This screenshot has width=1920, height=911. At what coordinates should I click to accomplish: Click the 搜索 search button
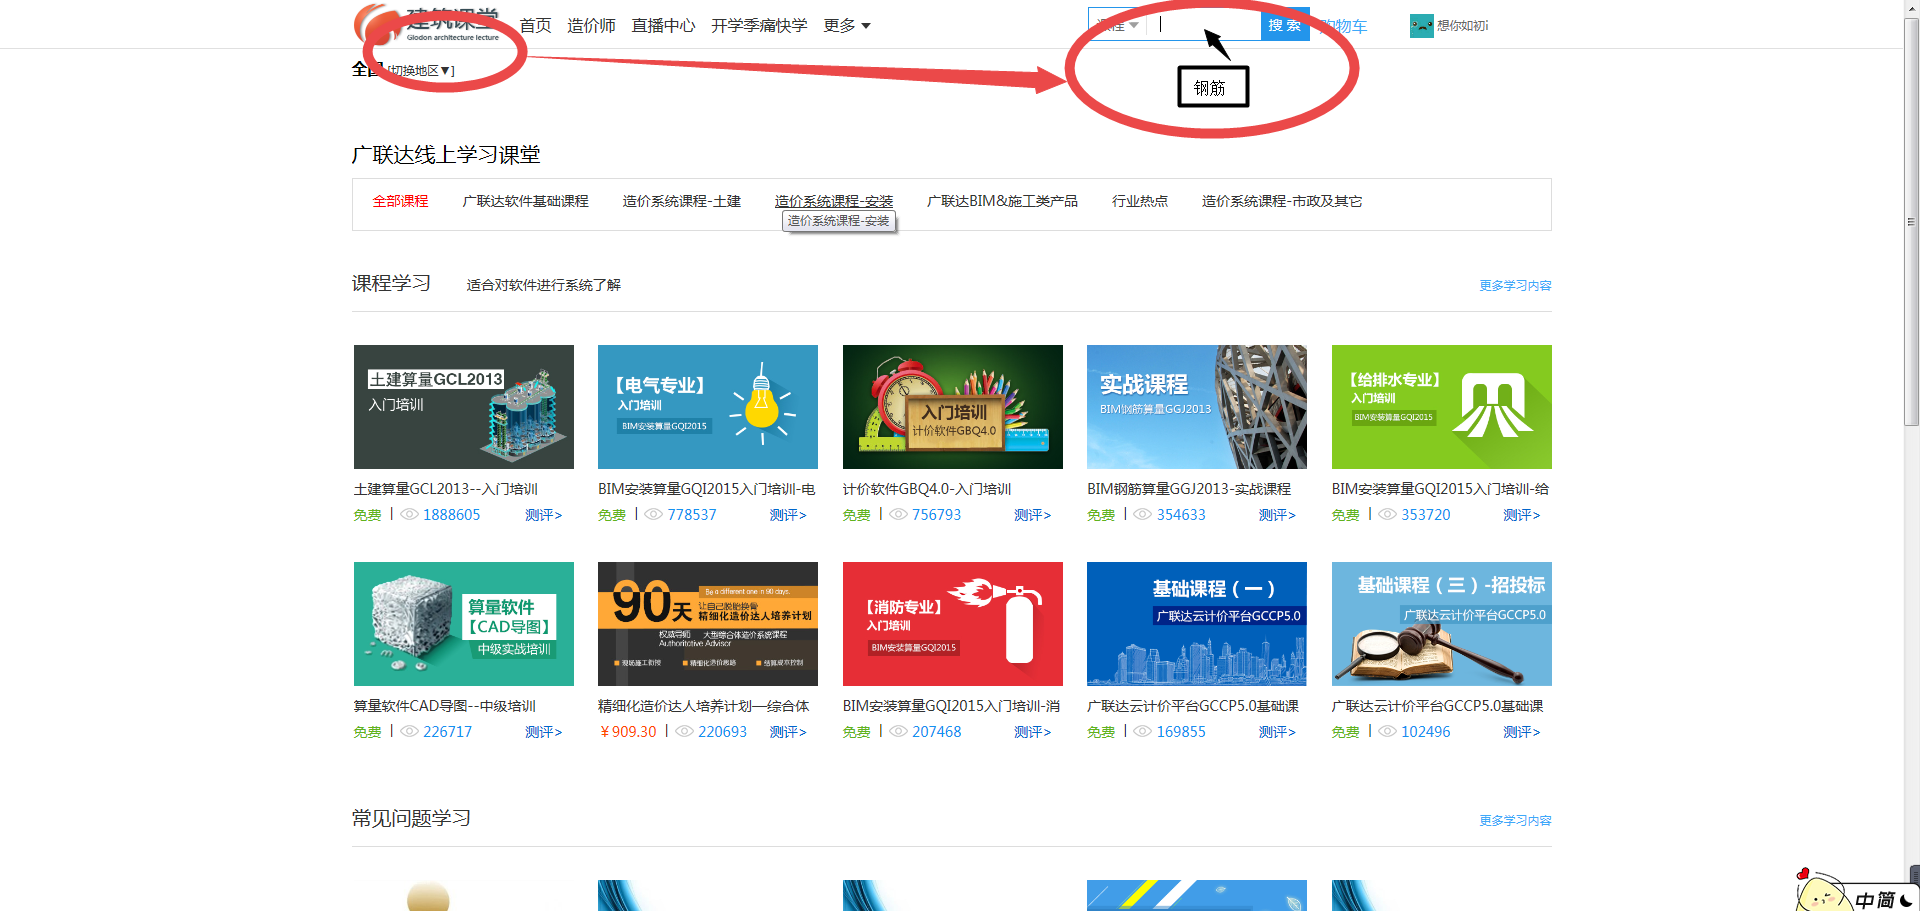[1285, 25]
